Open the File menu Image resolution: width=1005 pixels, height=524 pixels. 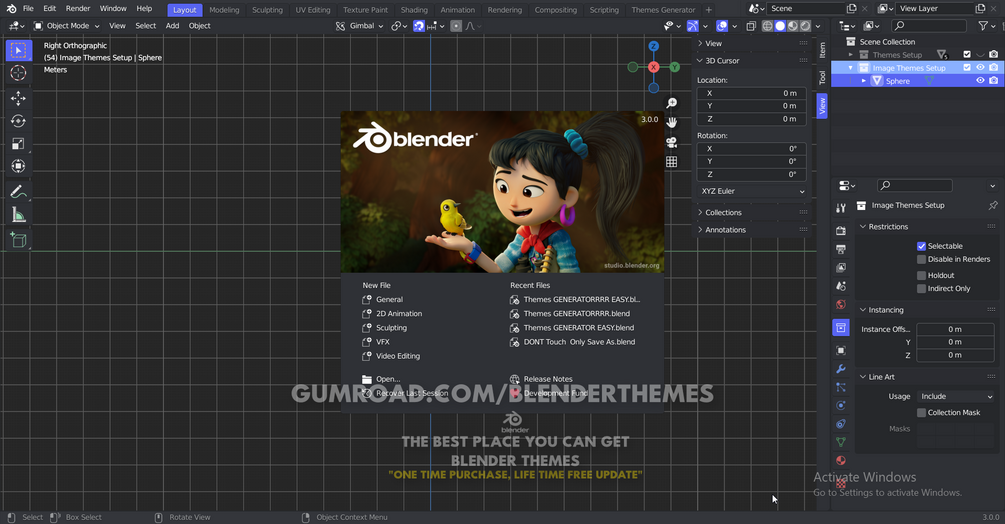point(28,9)
